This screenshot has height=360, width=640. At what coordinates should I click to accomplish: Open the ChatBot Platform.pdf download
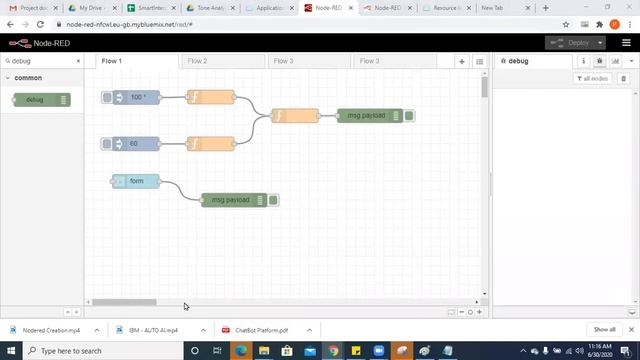(x=261, y=330)
